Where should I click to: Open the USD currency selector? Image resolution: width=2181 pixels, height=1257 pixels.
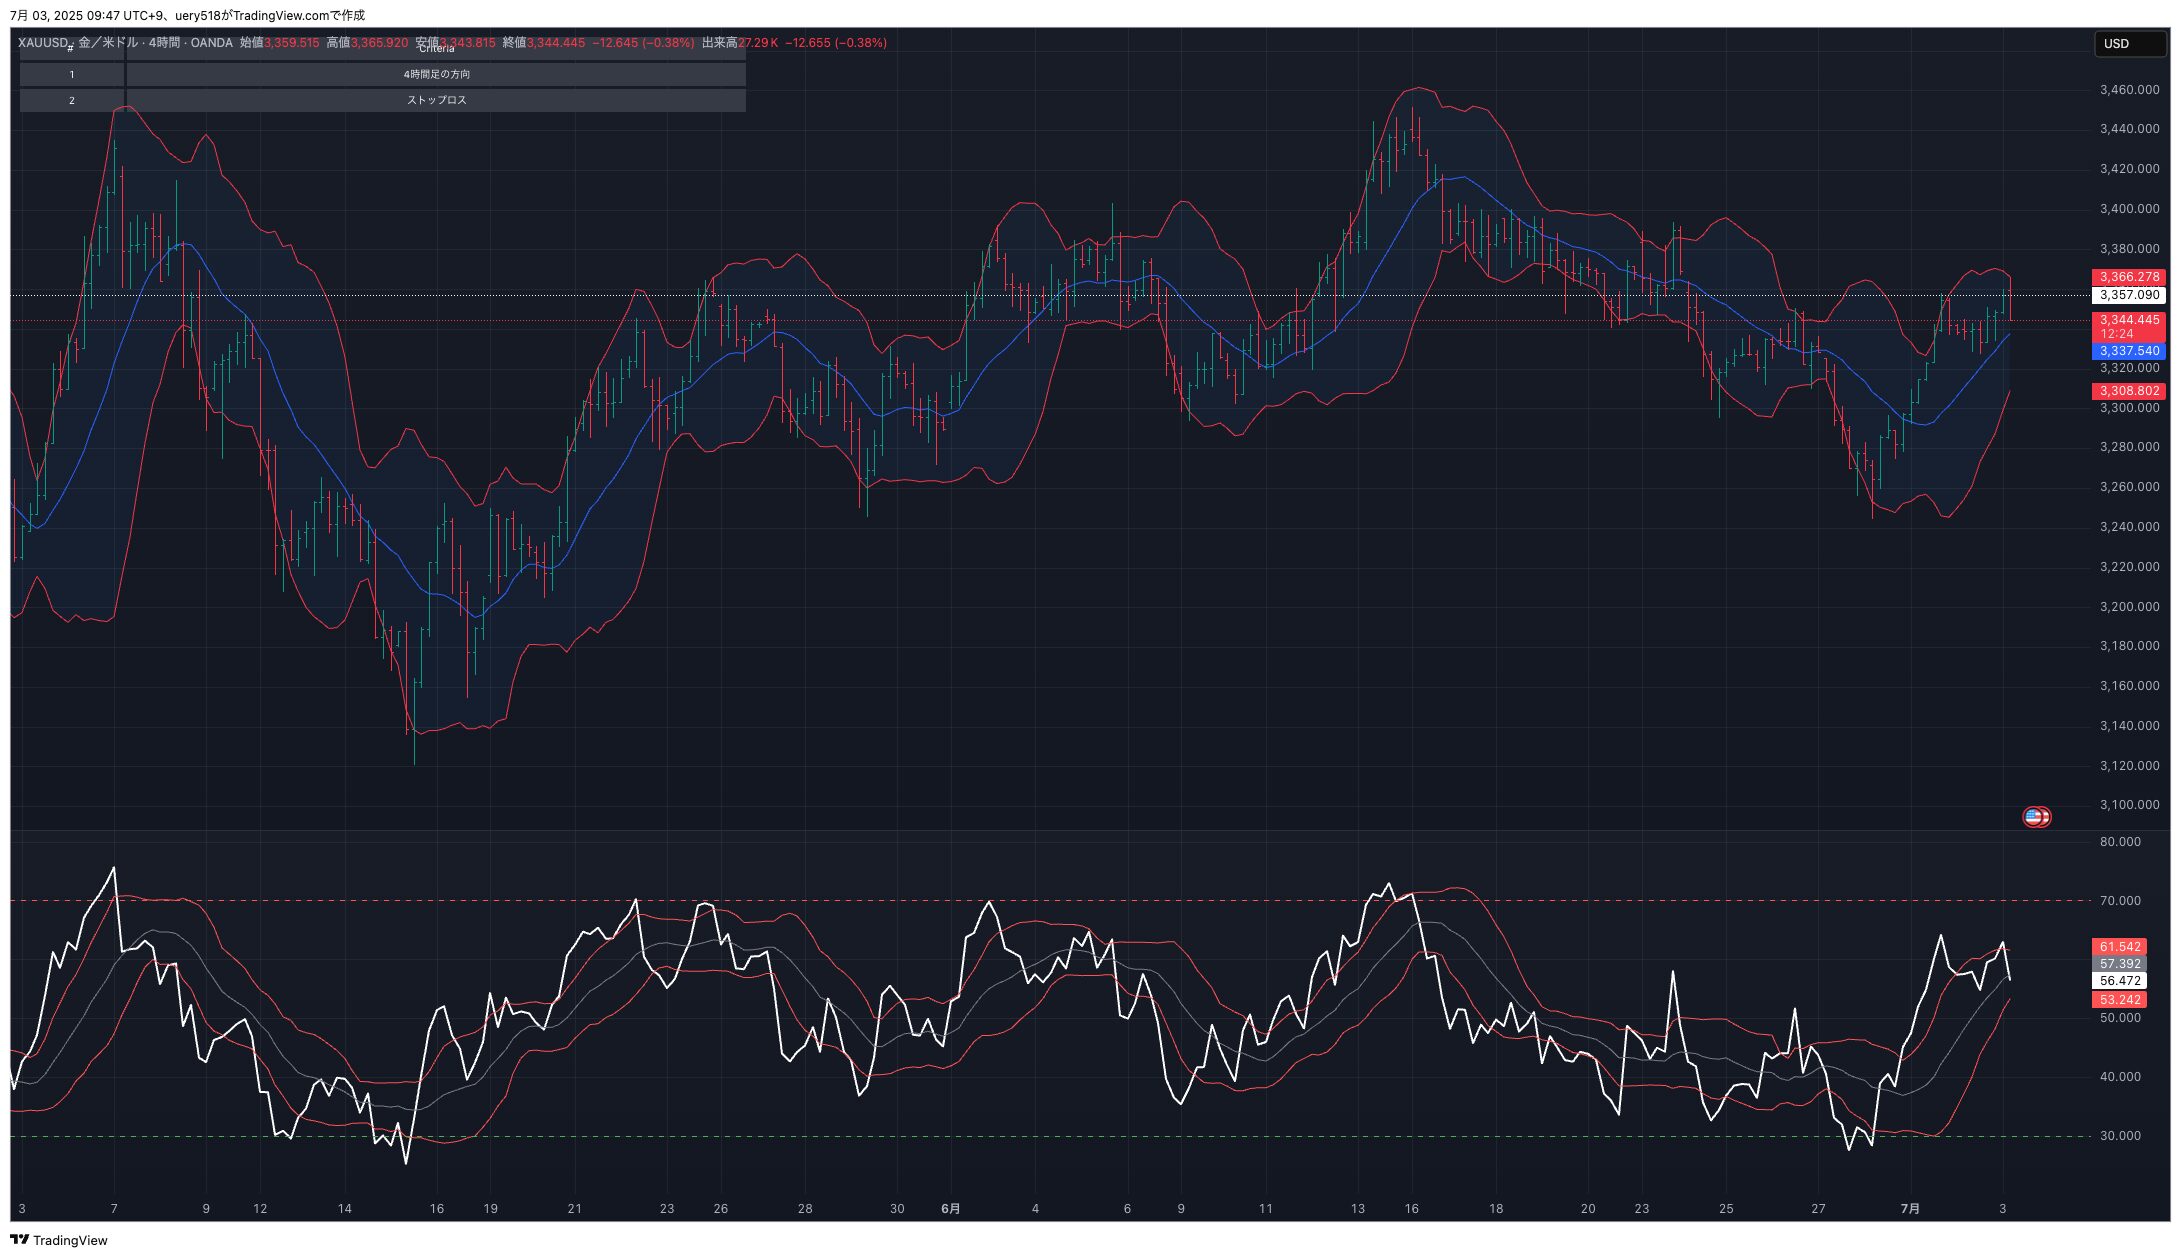[x=2129, y=44]
